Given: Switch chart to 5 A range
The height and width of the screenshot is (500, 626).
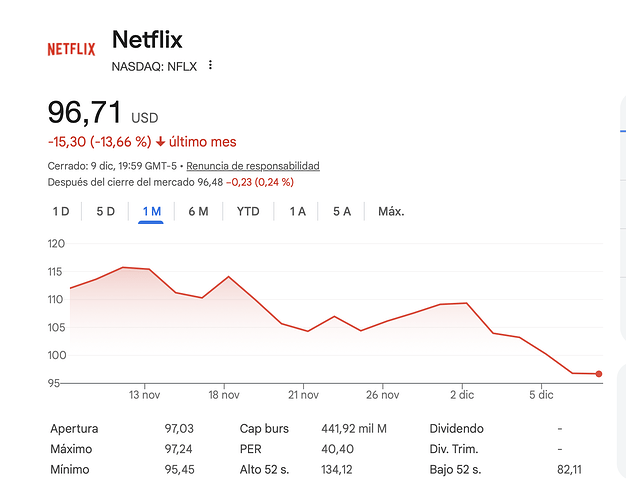Looking at the screenshot, I should (x=342, y=211).
